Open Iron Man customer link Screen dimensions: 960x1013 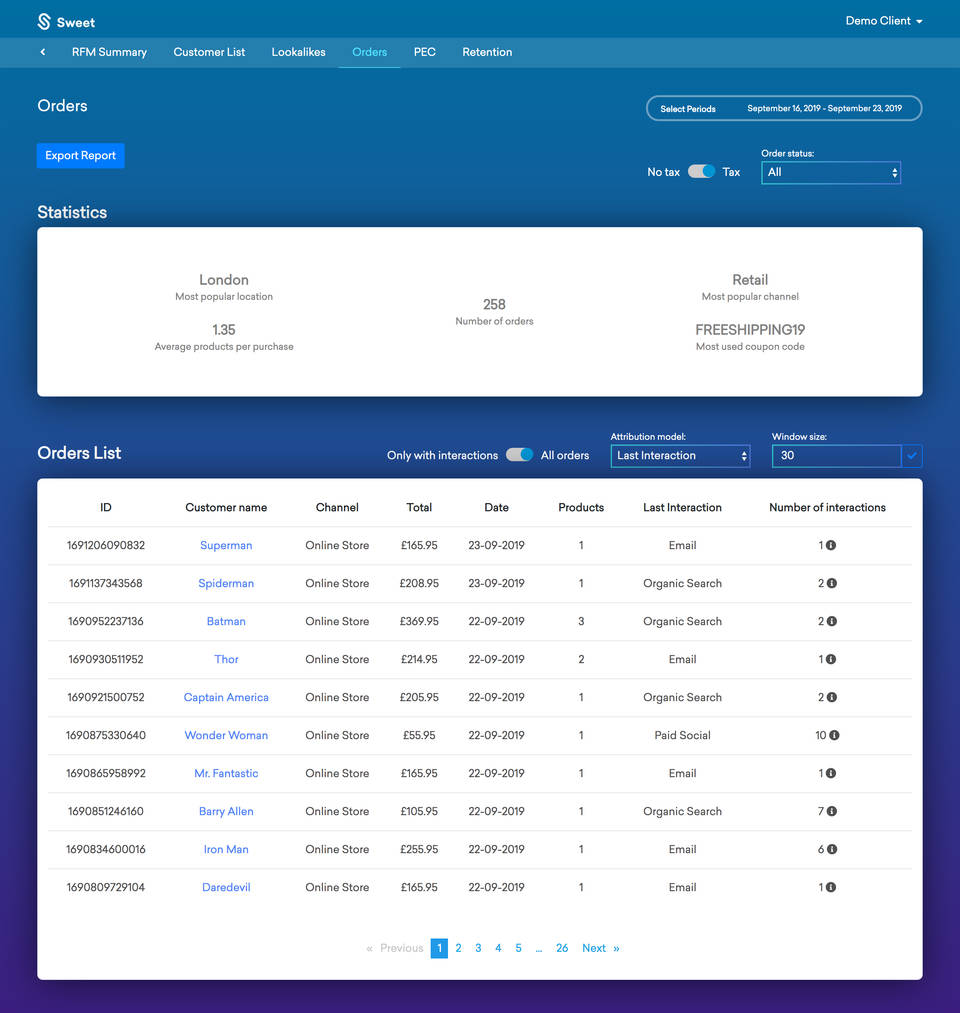226,850
